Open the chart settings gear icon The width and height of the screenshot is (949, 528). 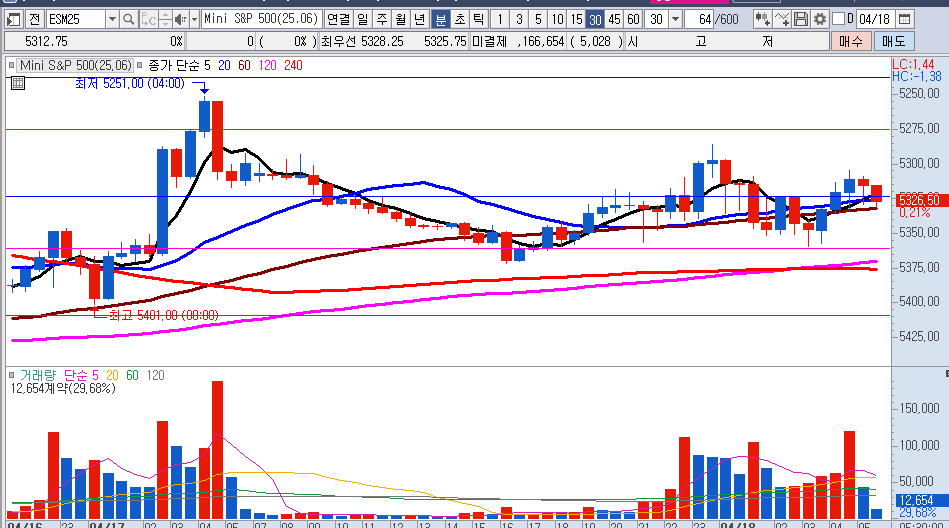pos(820,19)
